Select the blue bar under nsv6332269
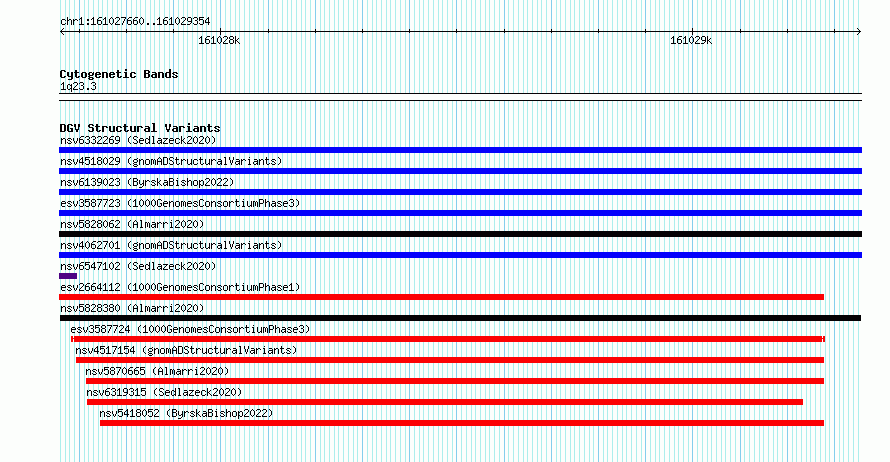 point(460,150)
